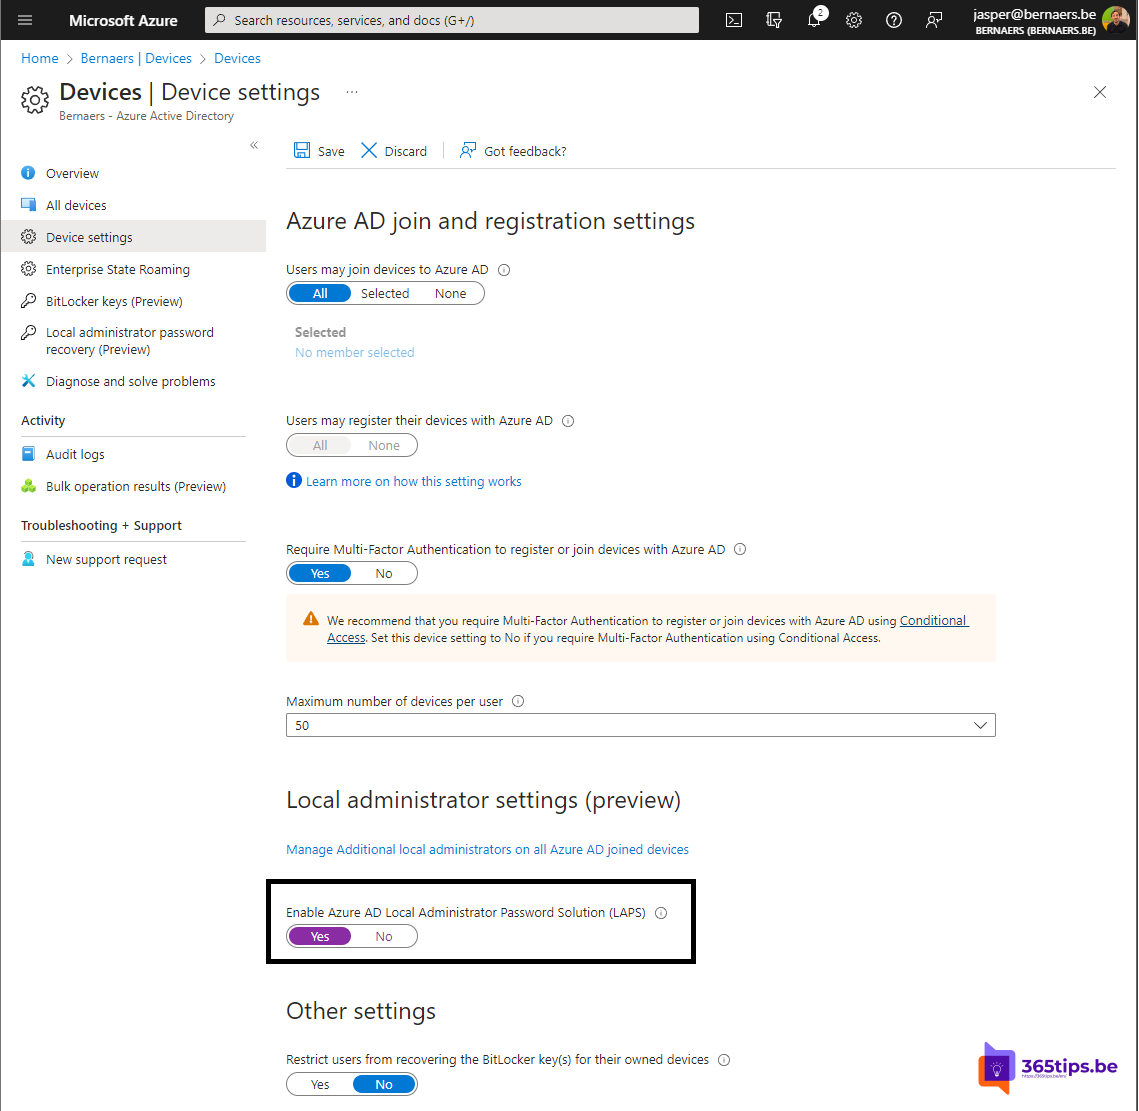The height and width of the screenshot is (1111, 1139).
Task: Click info icon beside BitLocker restriction setting
Action: coord(723,1060)
